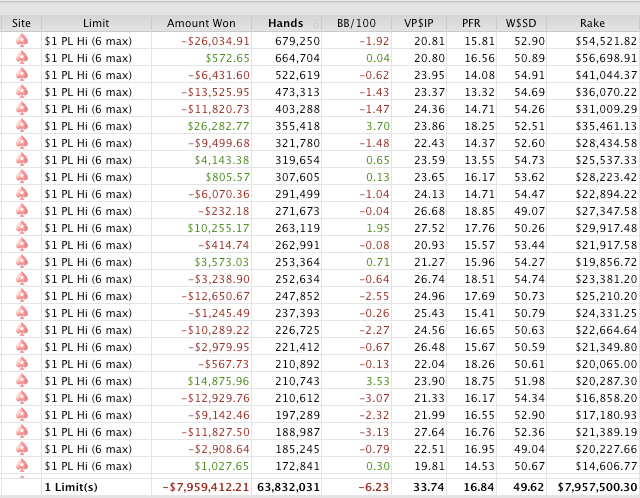This screenshot has height=498, width=640.
Task: Click the site icon in the 253,364 hands row
Action: point(21,262)
